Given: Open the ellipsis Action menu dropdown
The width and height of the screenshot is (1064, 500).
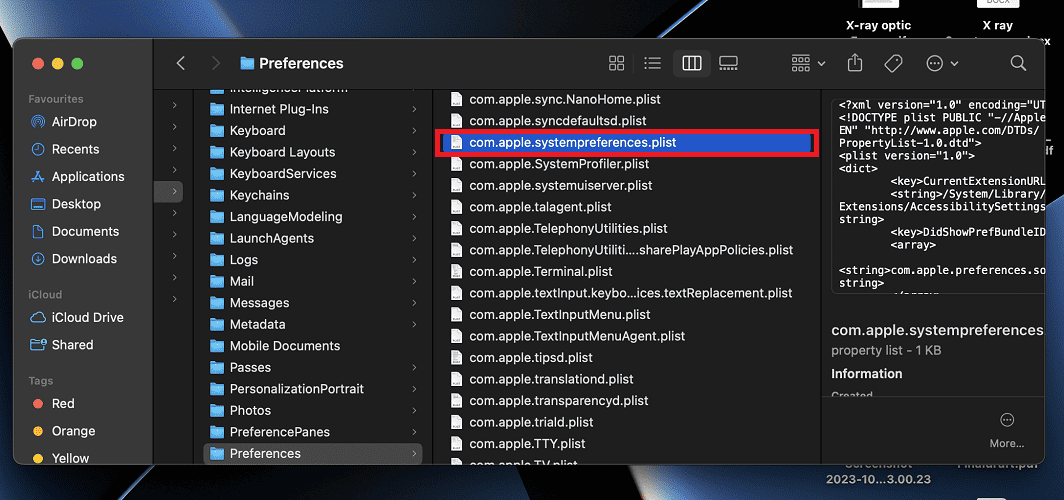Looking at the screenshot, I should pyautogui.click(x=942, y=63).
